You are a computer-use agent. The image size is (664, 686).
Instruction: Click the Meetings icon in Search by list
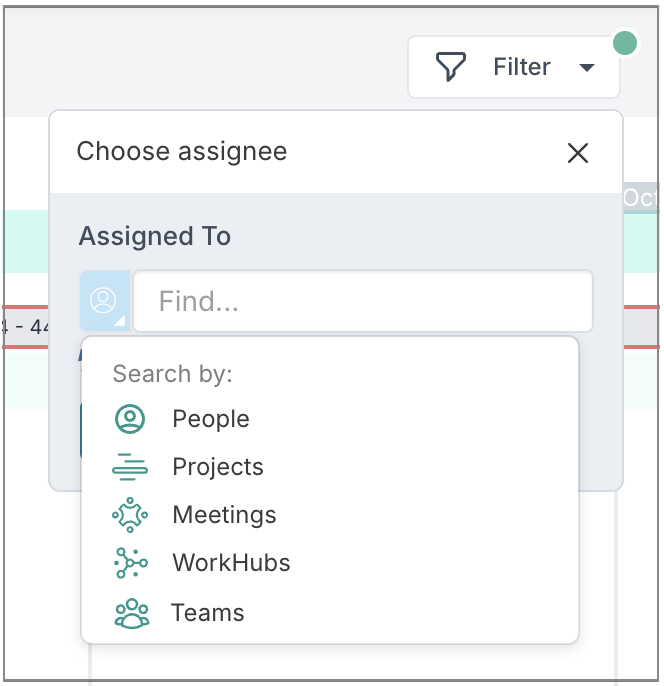tap(130, 514)
